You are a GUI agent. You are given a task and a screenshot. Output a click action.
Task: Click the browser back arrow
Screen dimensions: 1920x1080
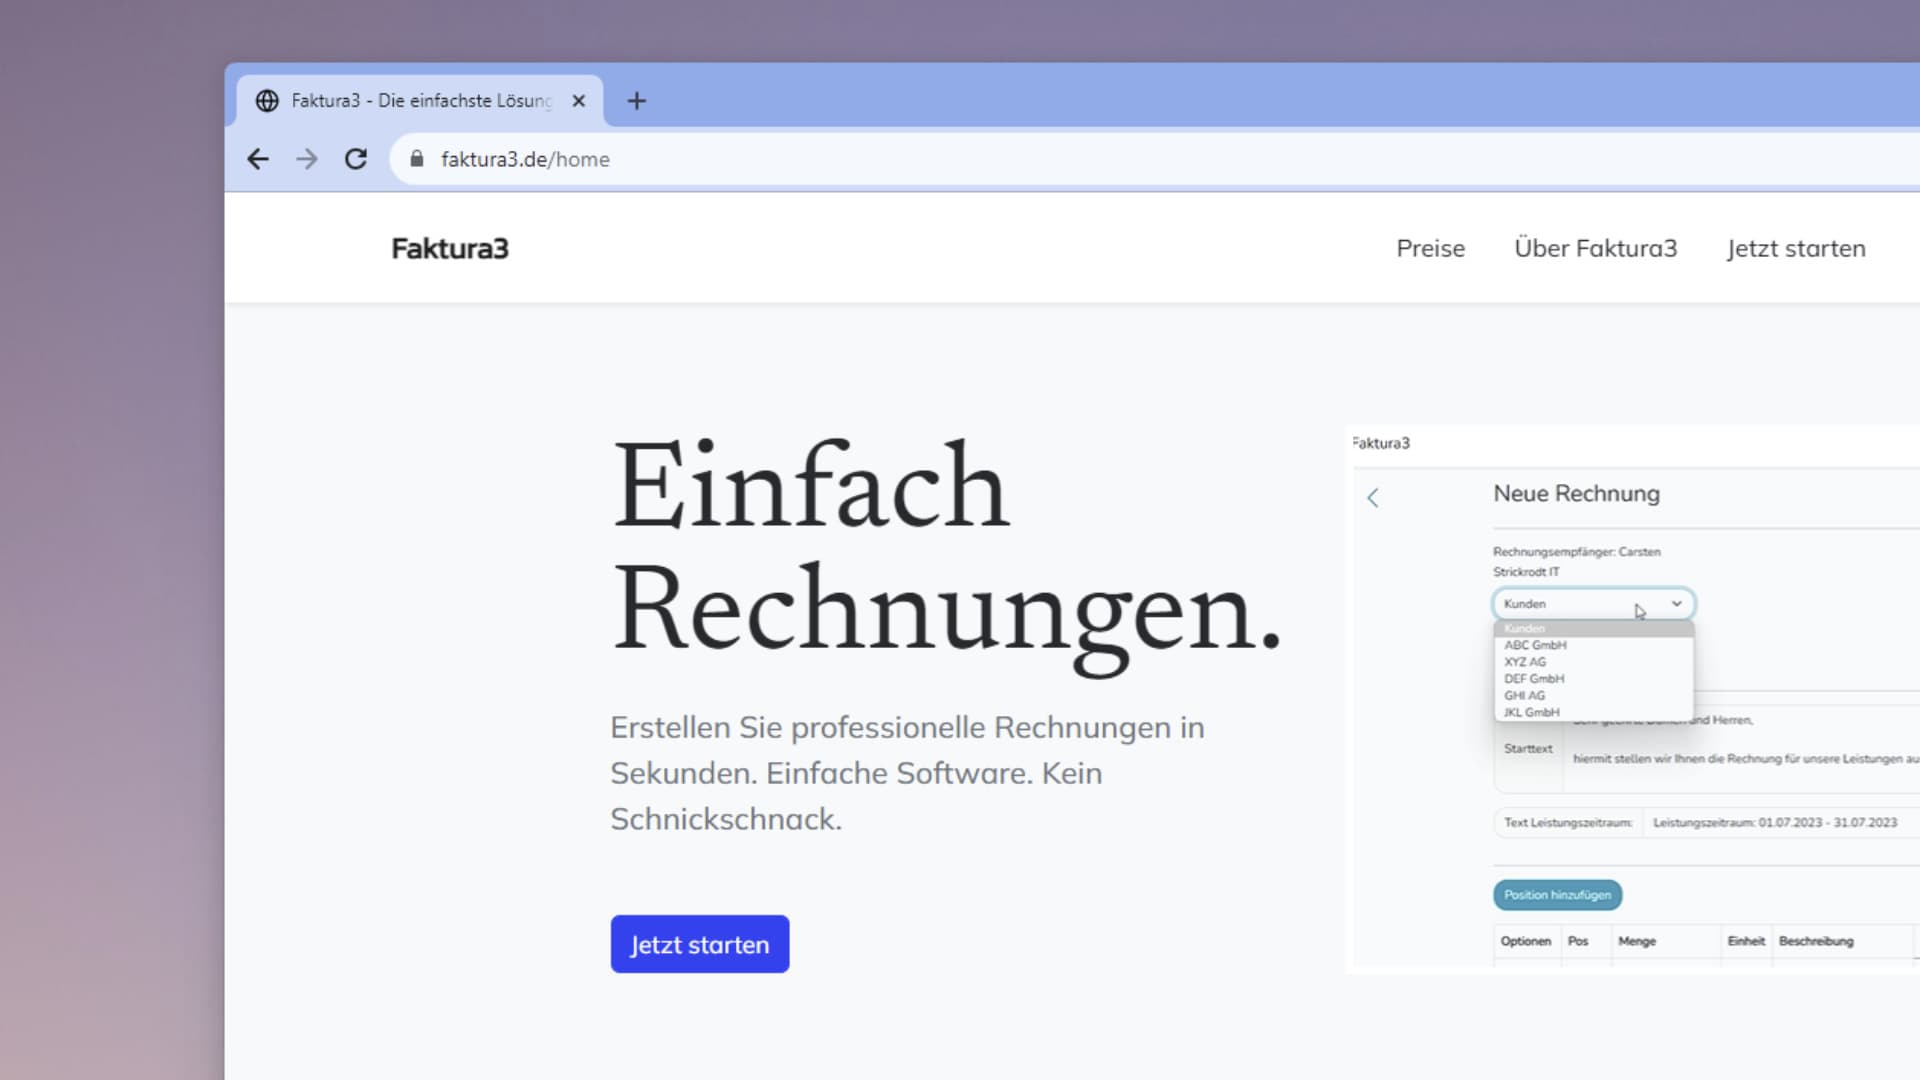click(x=258, y=159)
